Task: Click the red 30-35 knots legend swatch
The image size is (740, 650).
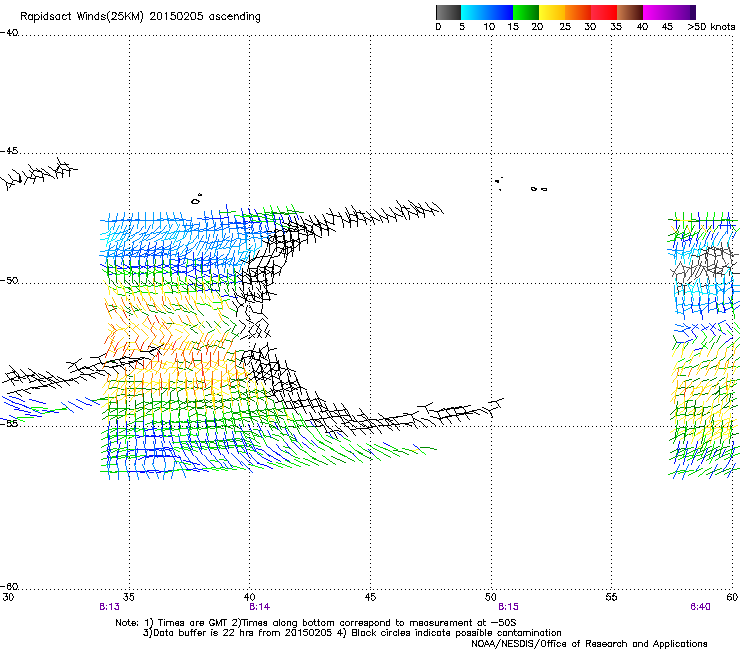Action: (x=604, y=12)
